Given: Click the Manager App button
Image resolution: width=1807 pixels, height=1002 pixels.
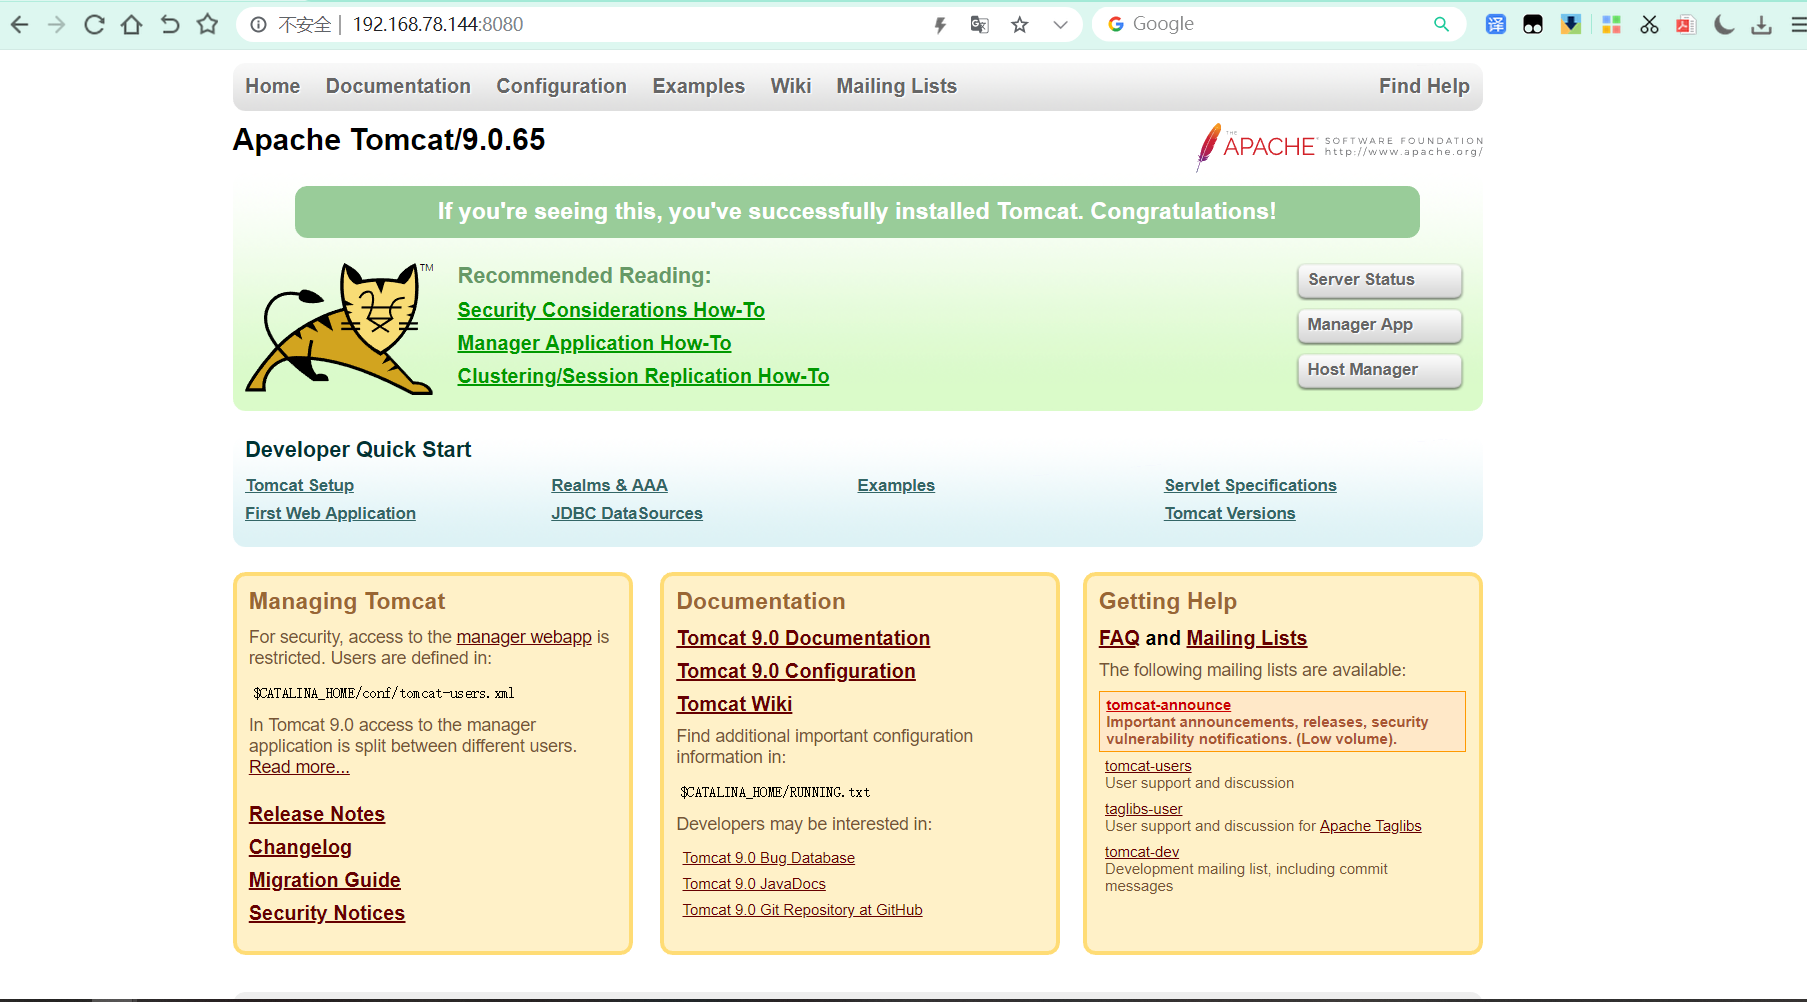Looking at the screenshot, I should click(x=1380, y=325).
